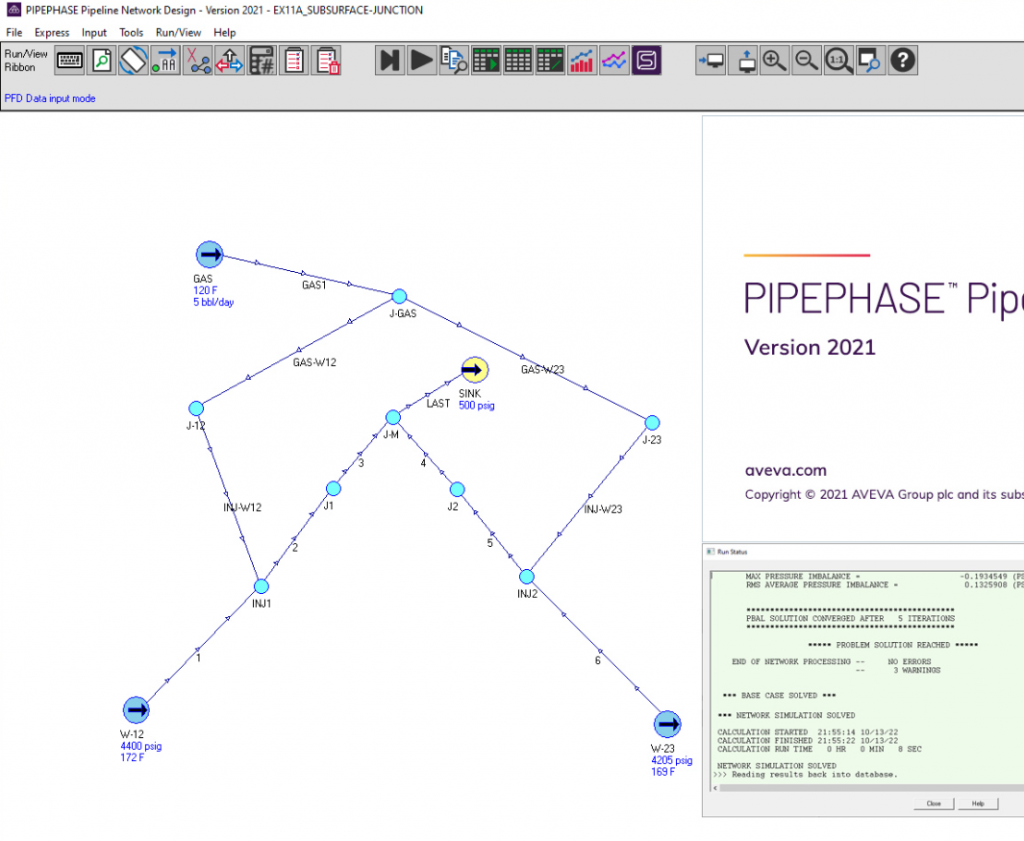The image size is (1024, 841).
Task: Click the clipboard with trash icon
Action: pyautogui.click(x=326, y=61)
